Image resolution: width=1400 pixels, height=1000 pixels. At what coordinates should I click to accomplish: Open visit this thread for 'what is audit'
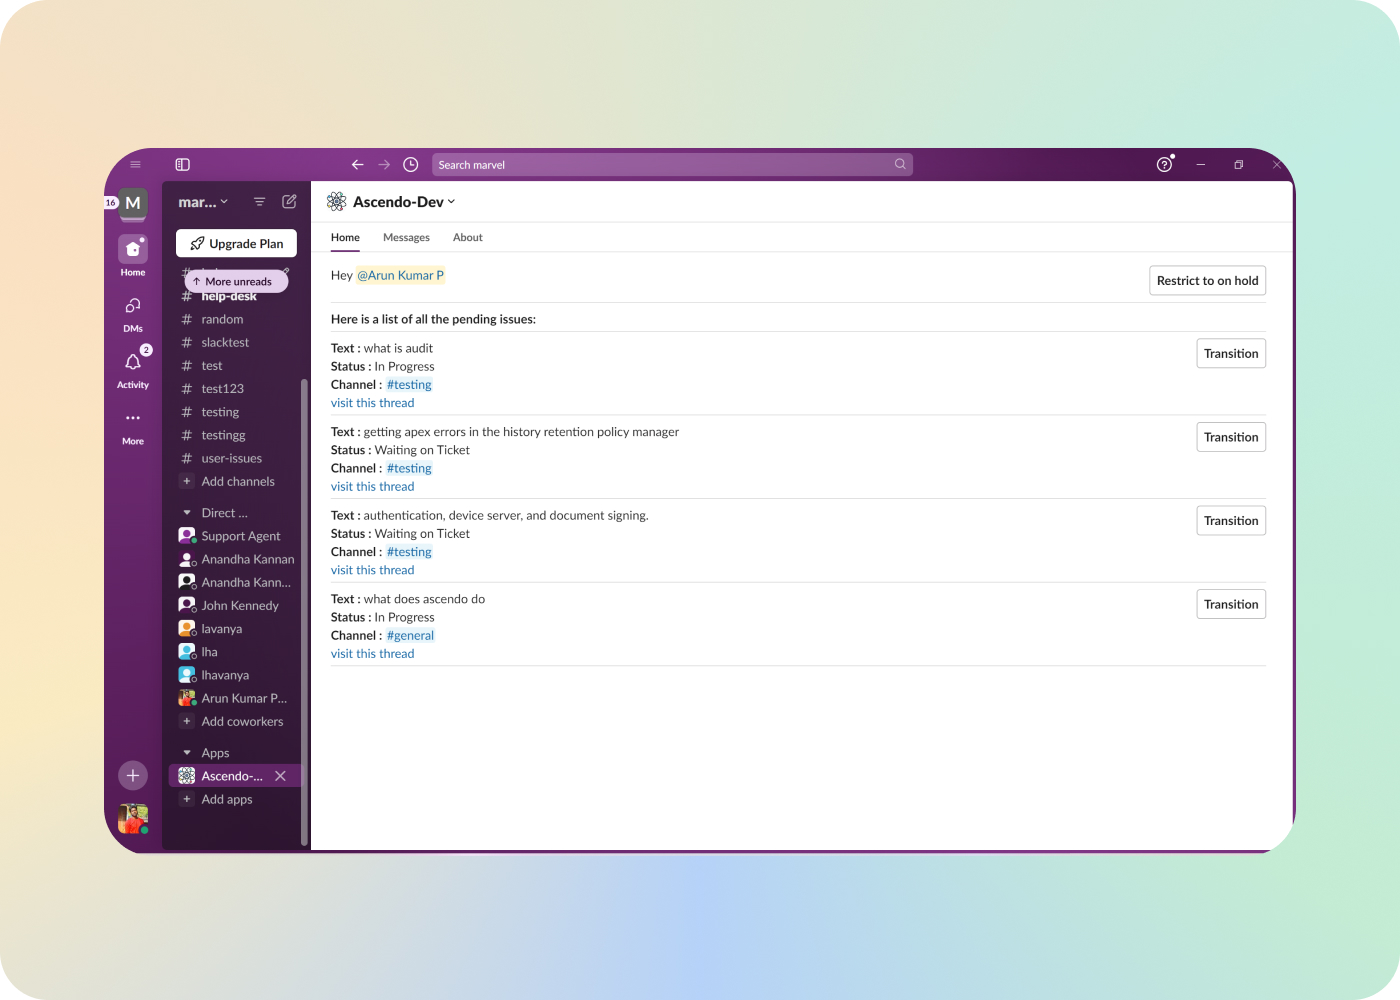point(372,403)
